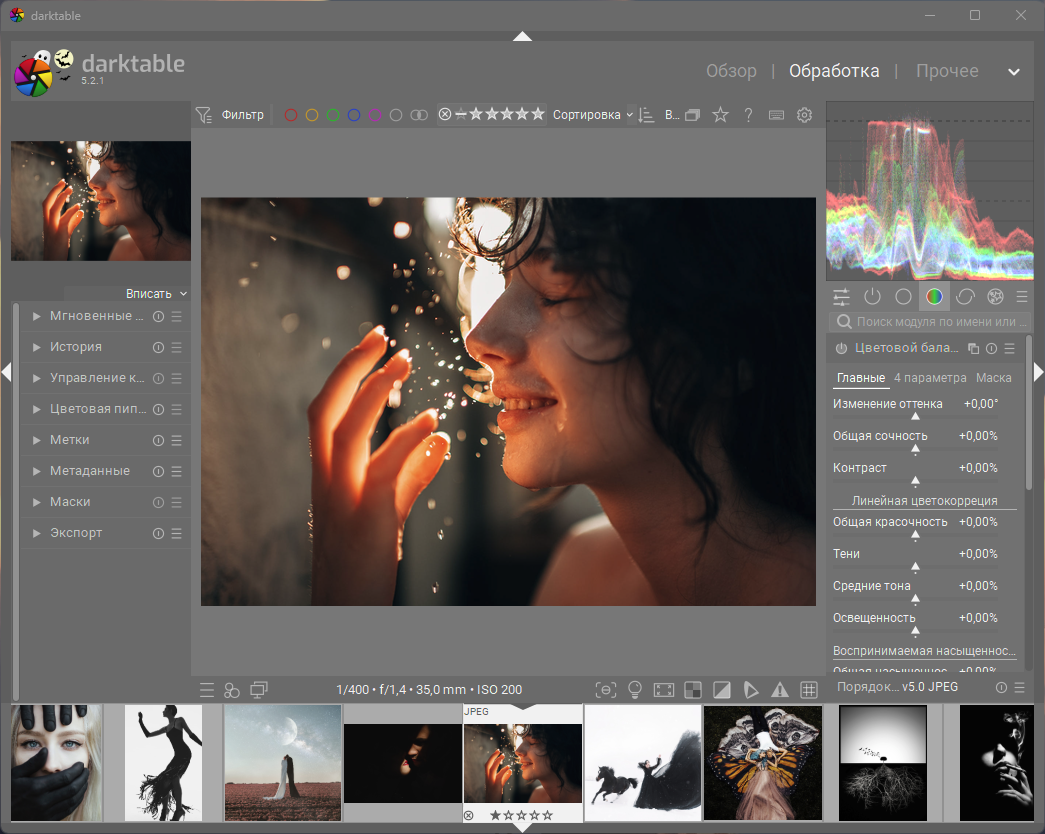Open the styles quick access icon
This screenshot has height=834, width=1045.
[x=232, y=689]
